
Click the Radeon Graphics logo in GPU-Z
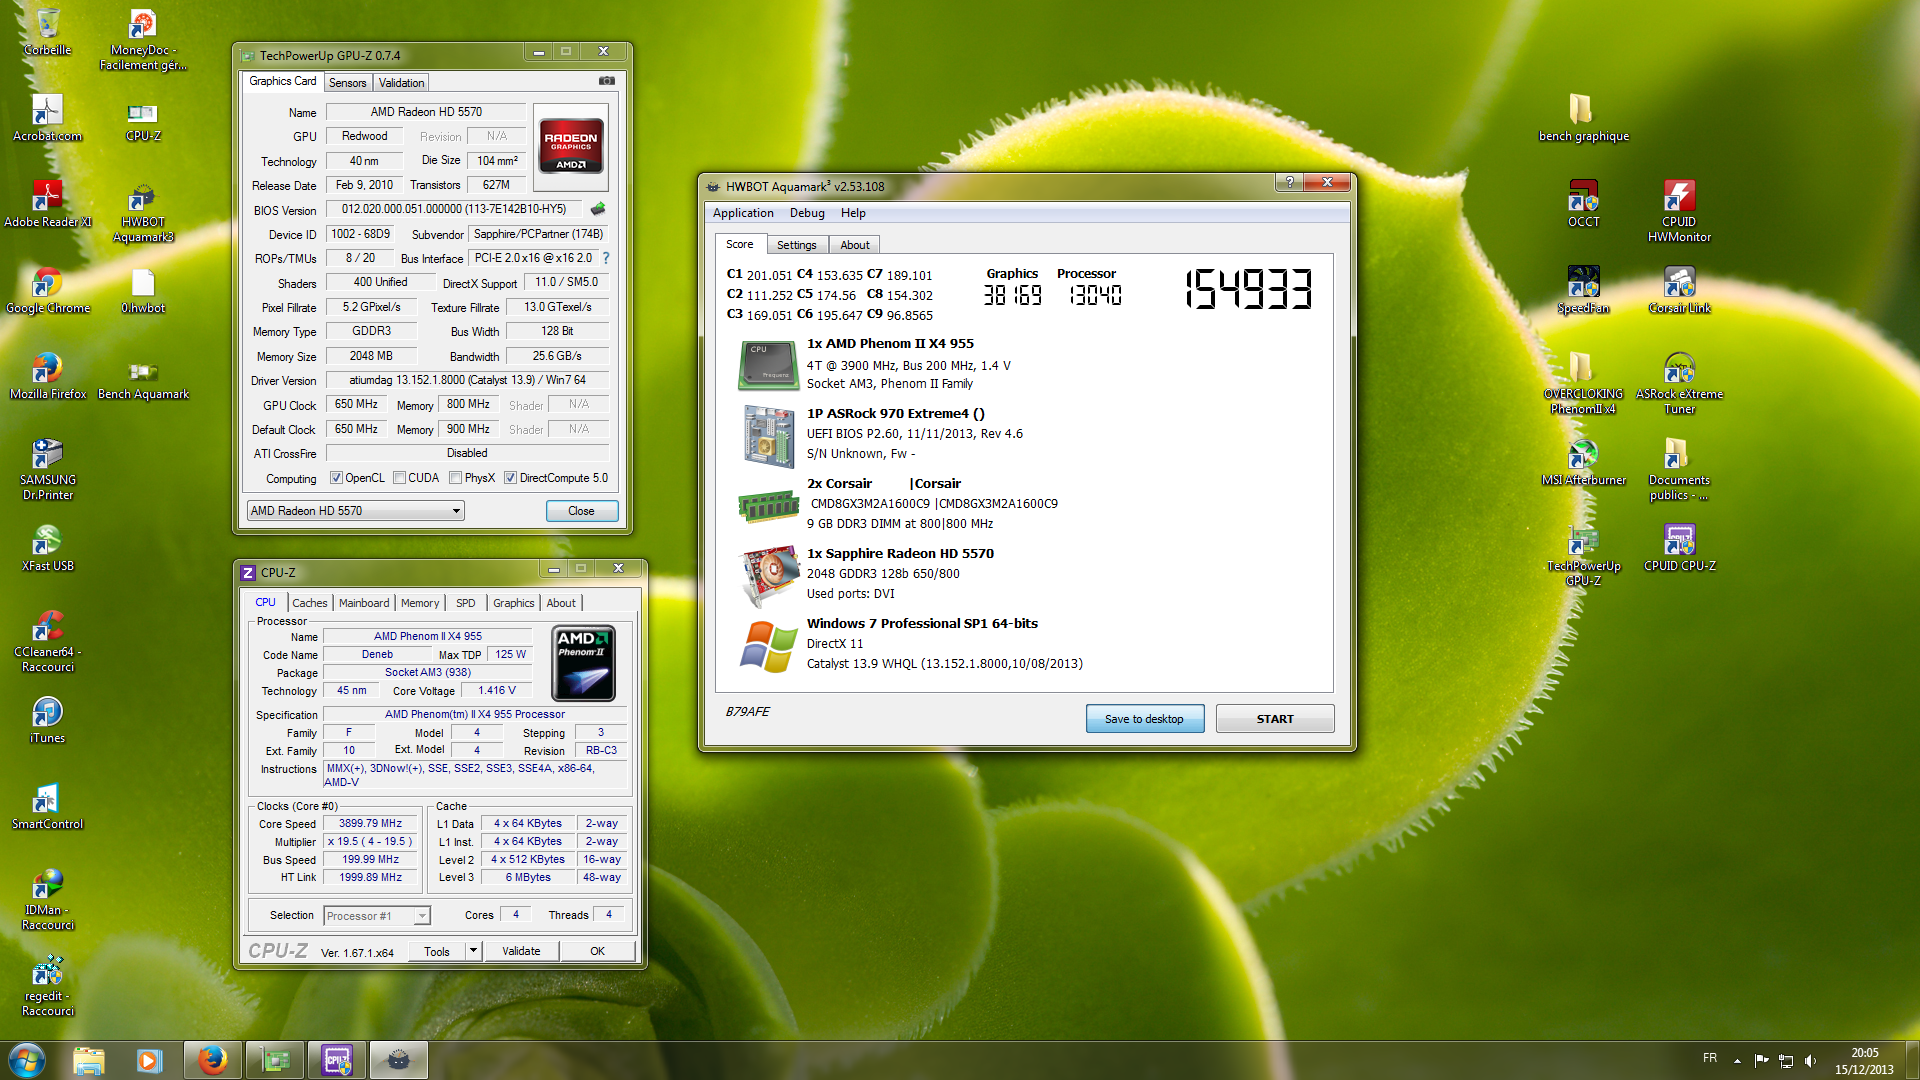(571, 148)
